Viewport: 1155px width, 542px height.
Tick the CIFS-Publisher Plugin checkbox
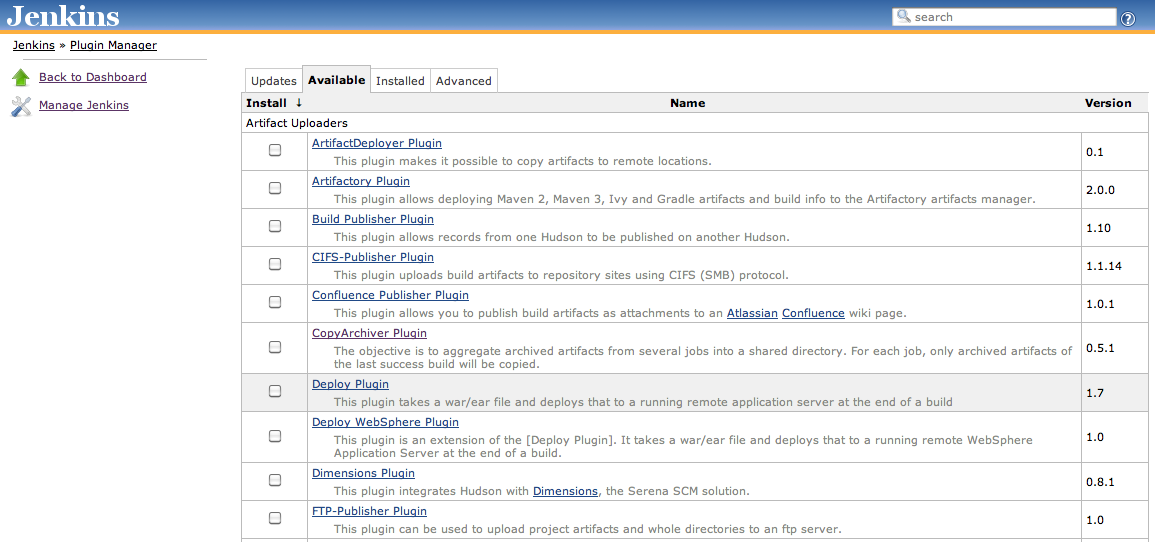click(275, 264)
